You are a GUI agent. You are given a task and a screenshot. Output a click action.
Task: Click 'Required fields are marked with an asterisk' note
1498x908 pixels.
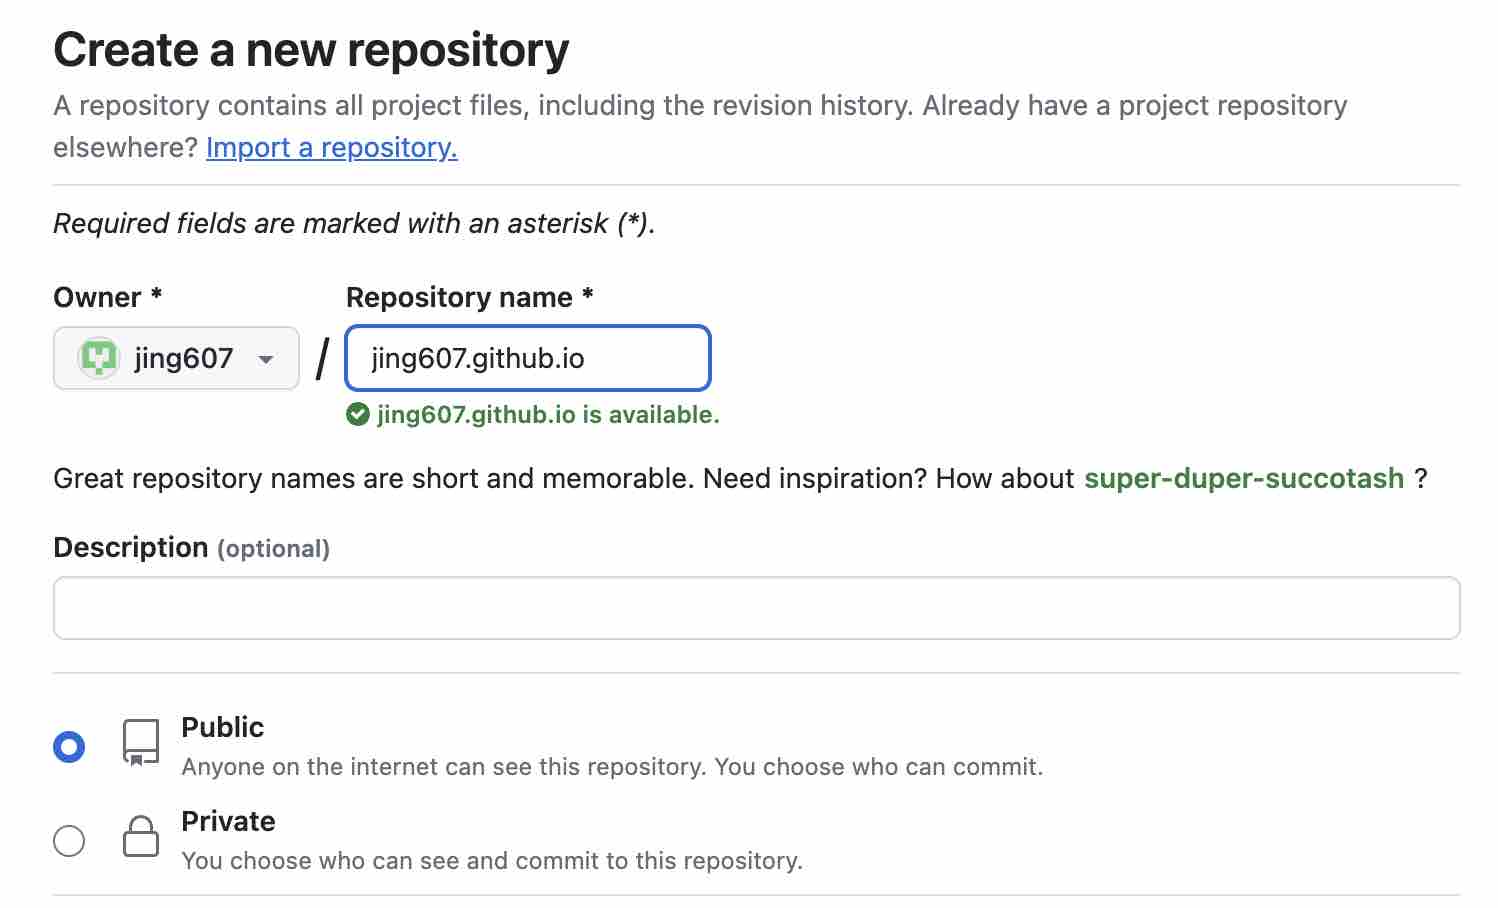[x=354, y=223]
